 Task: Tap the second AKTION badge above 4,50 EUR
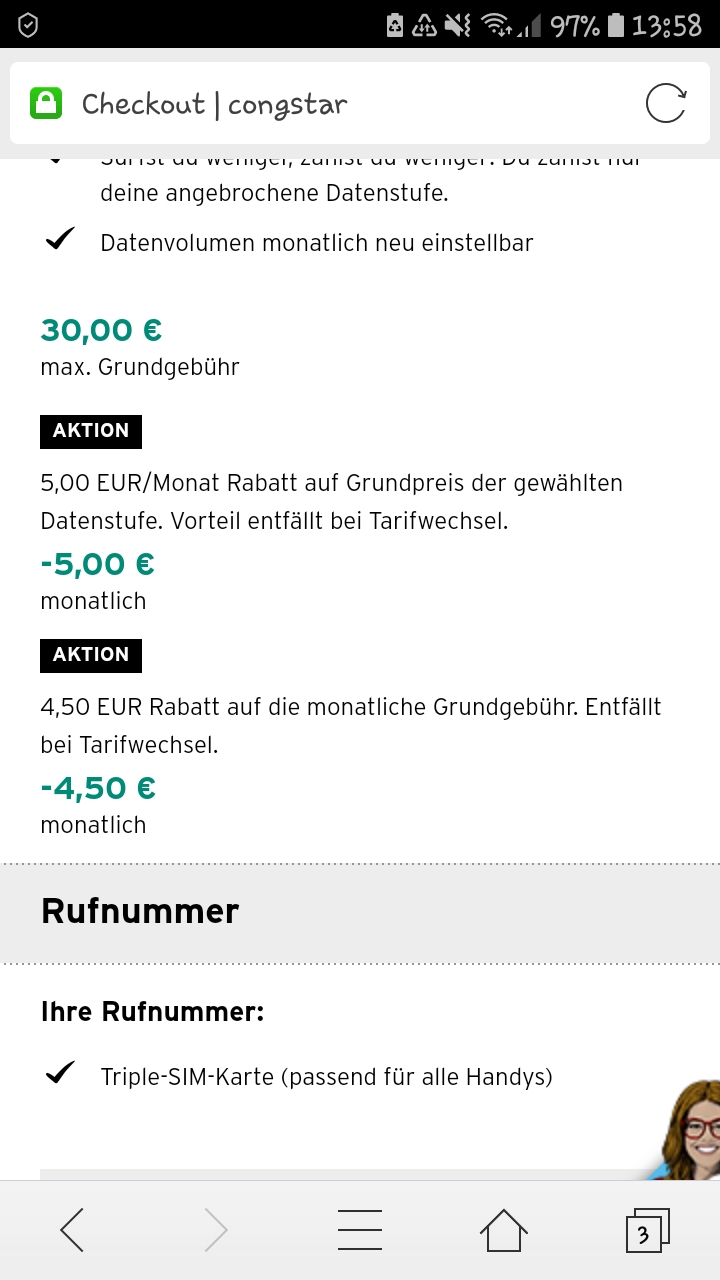point(91,655)
